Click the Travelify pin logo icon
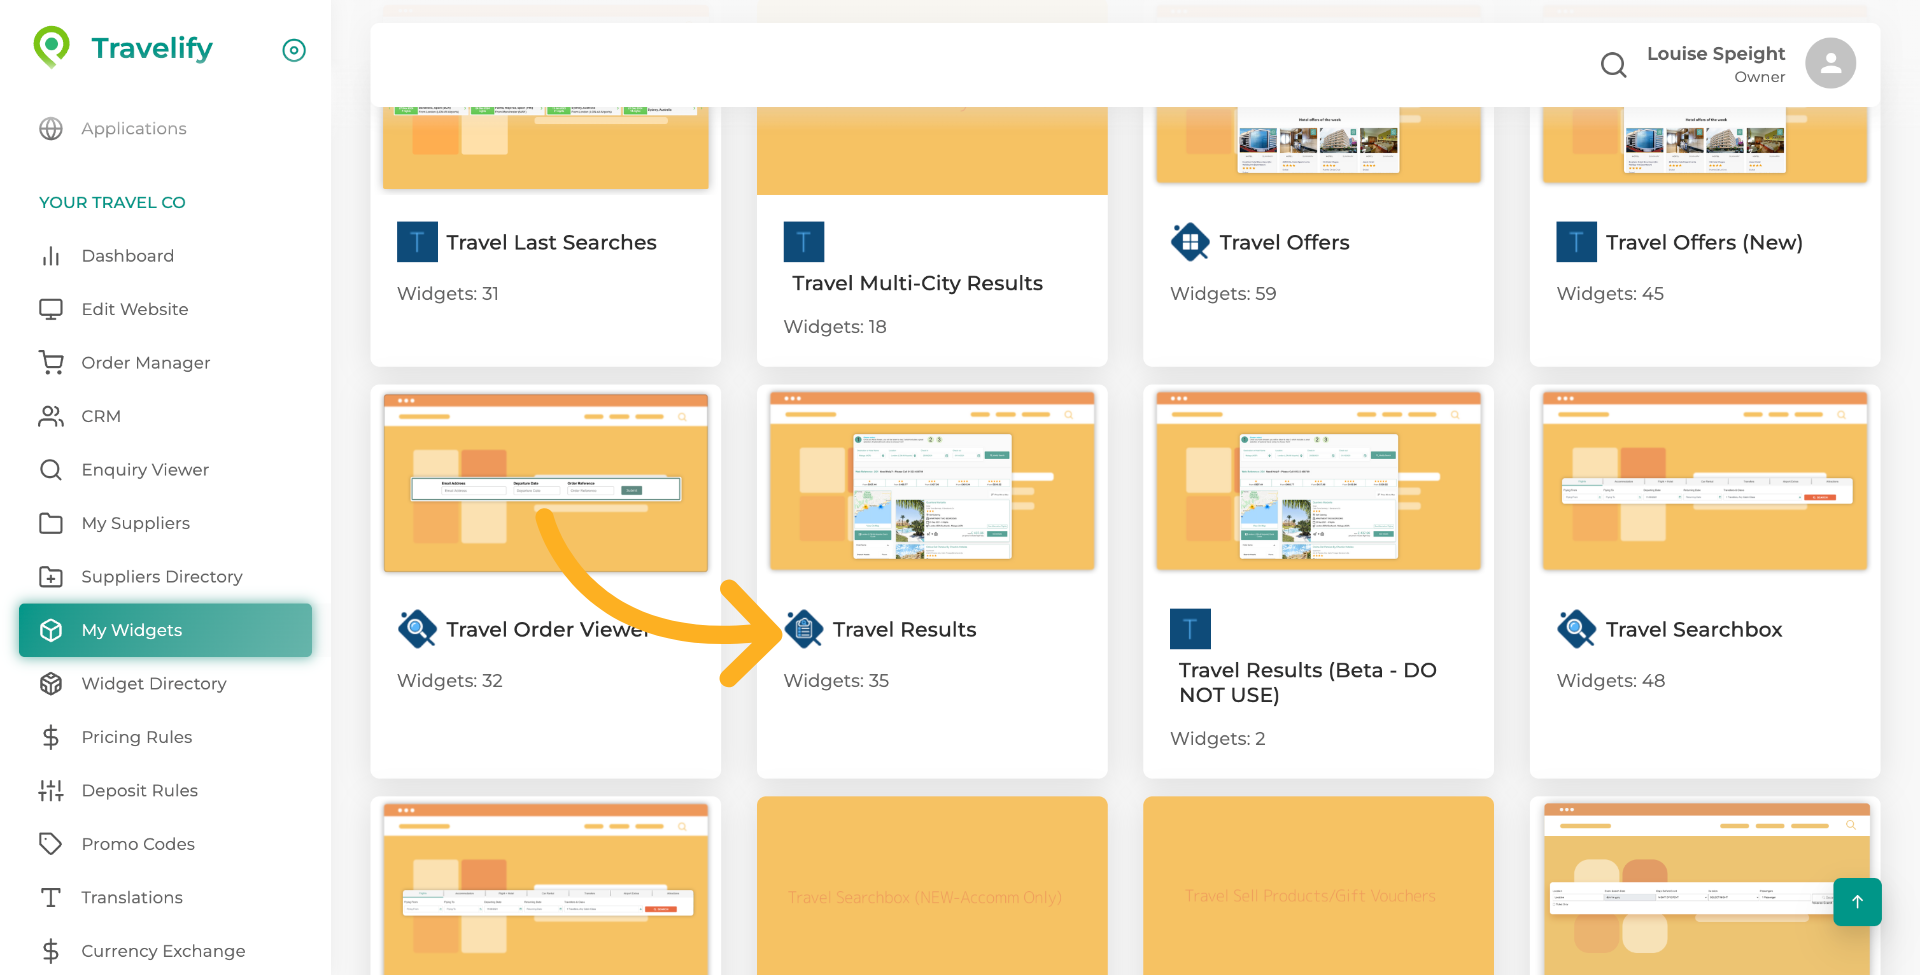 [x=51, y=47]
